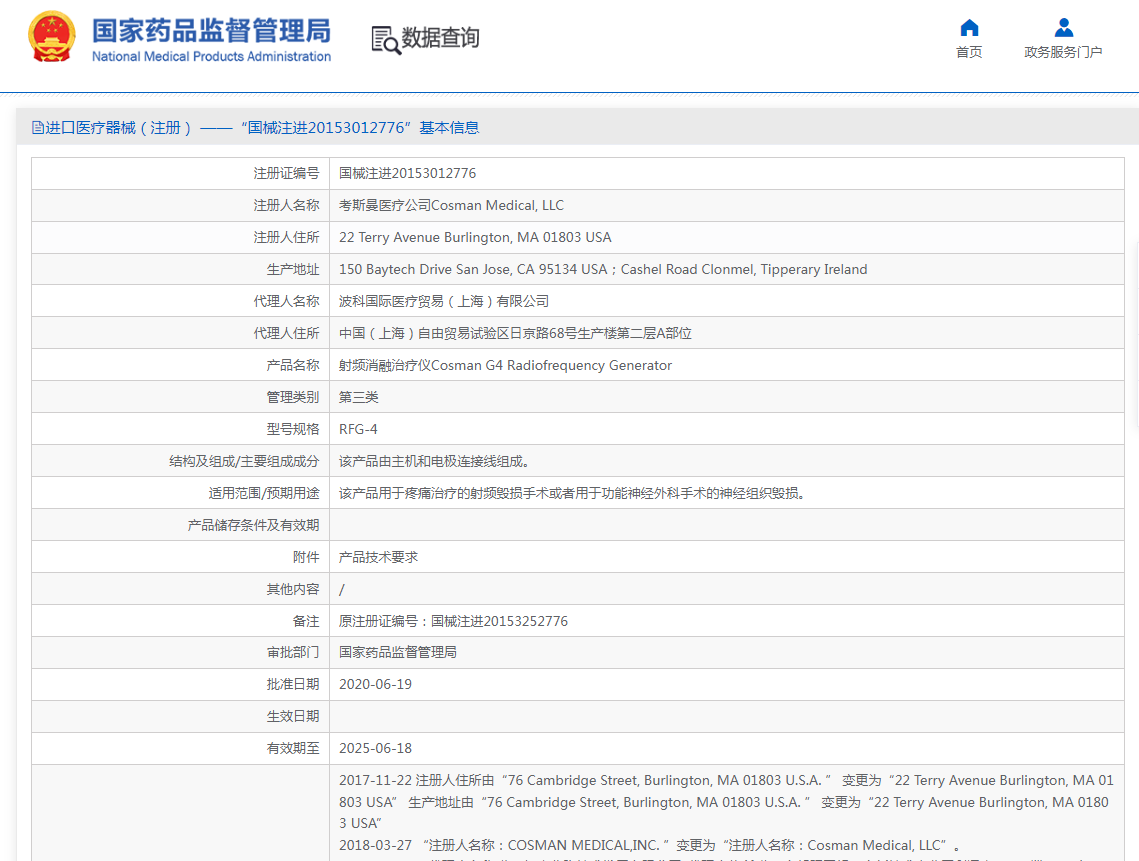Image resolution: width=1139 pixels, height=861 pixels.
Task: Select the value 国械注进20153012776 in the table
Action: [x=408, y=174]
